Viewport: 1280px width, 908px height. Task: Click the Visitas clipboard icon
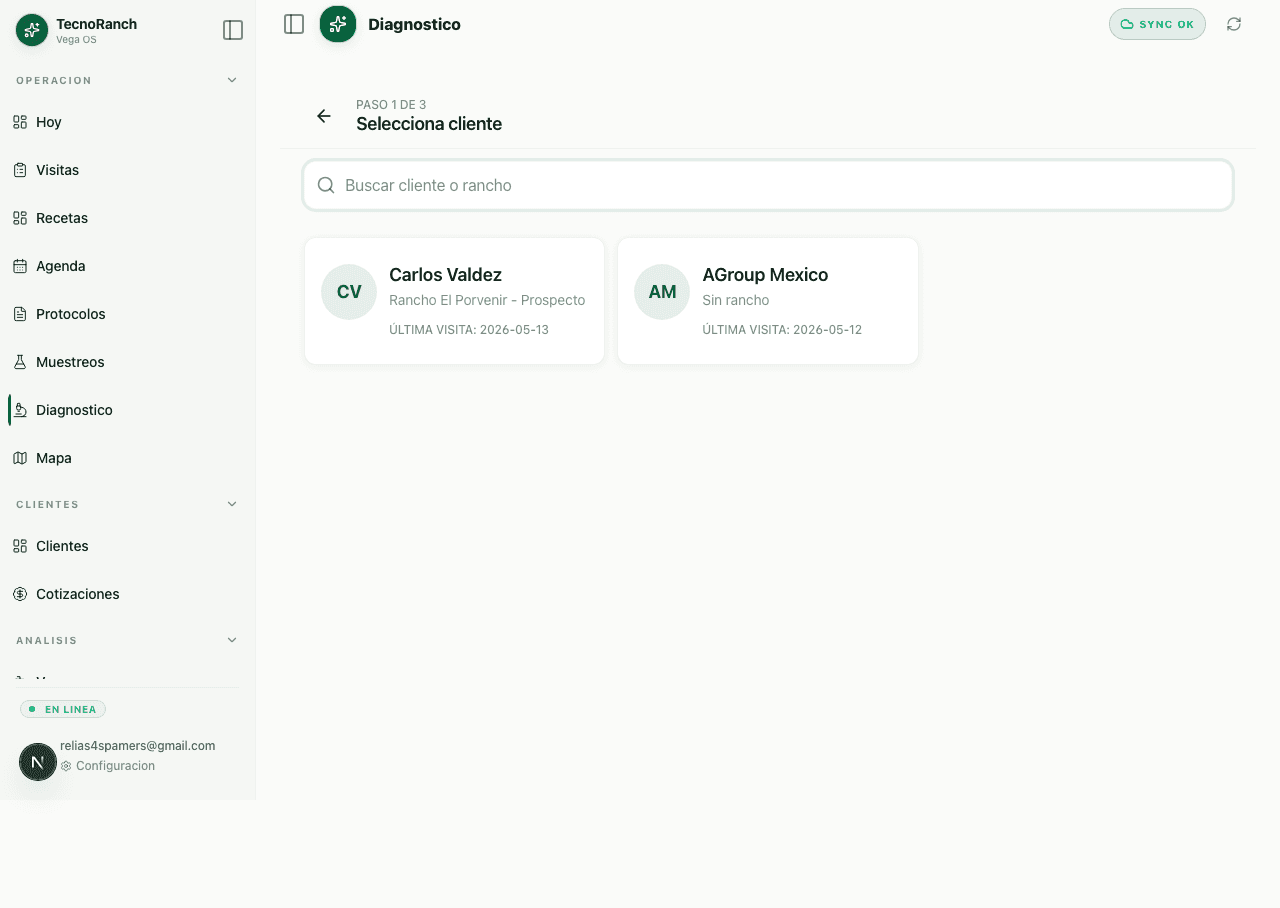[x=20, y=170]
